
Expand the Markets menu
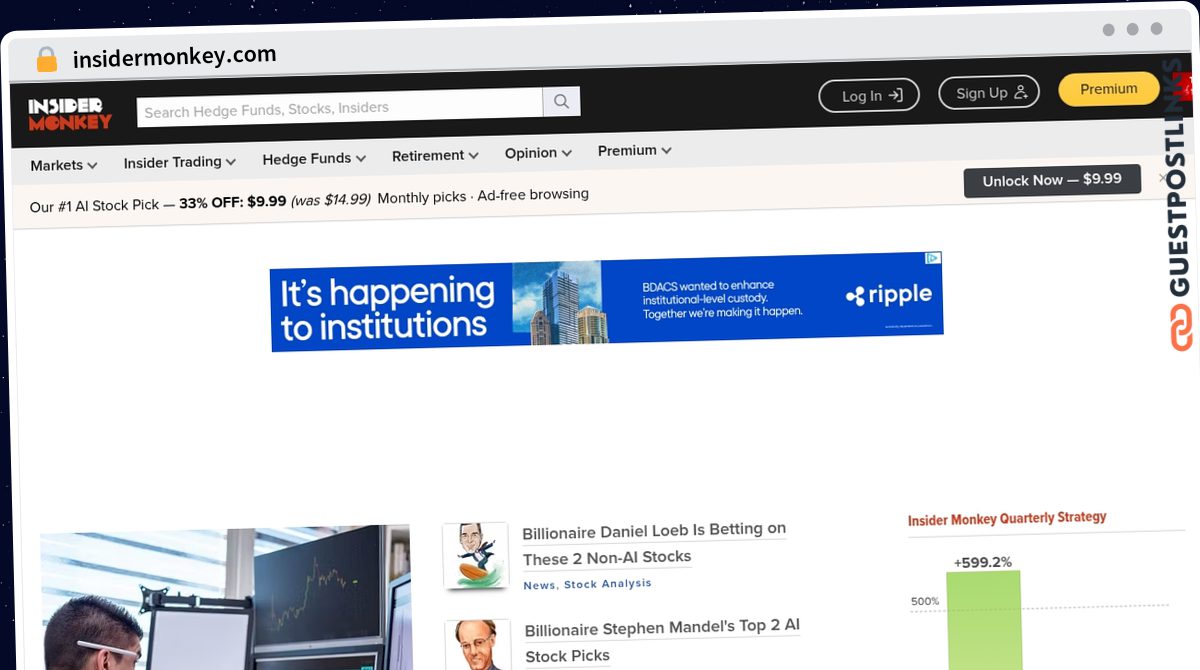64,165
